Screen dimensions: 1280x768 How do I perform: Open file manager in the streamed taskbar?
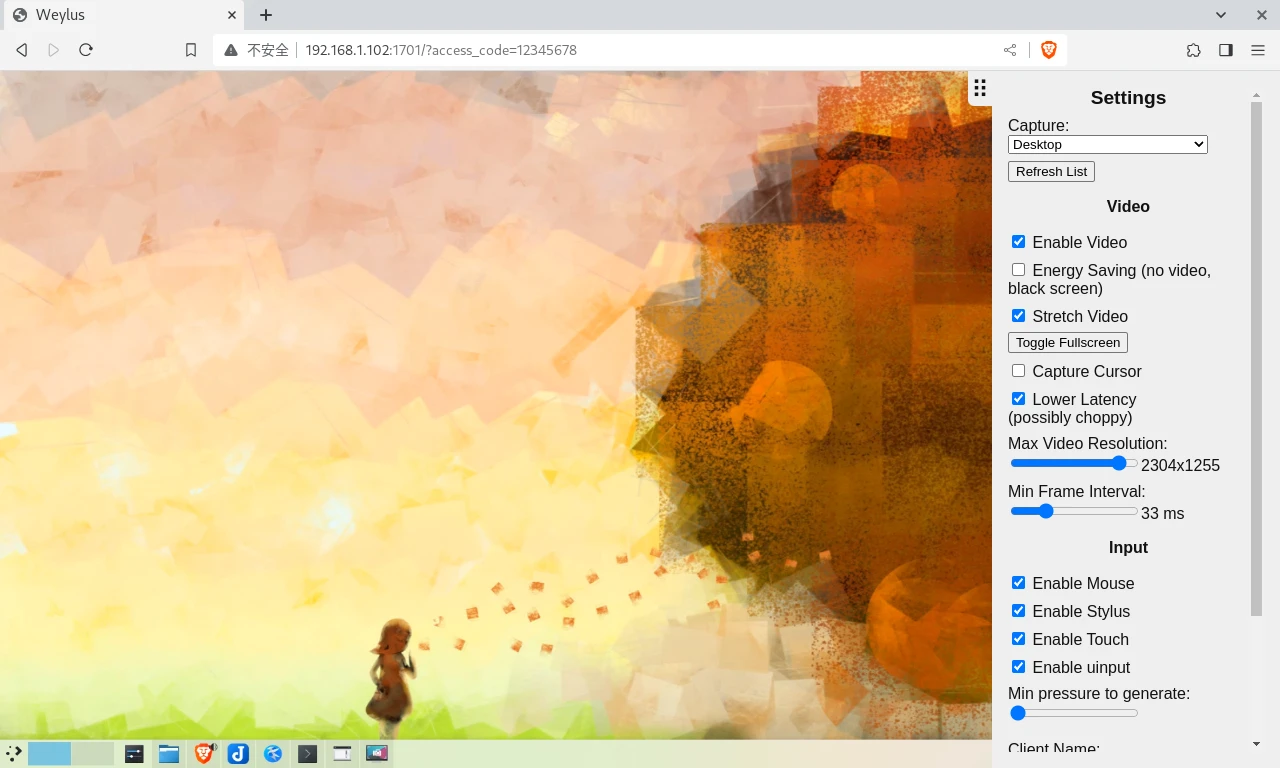169,754
